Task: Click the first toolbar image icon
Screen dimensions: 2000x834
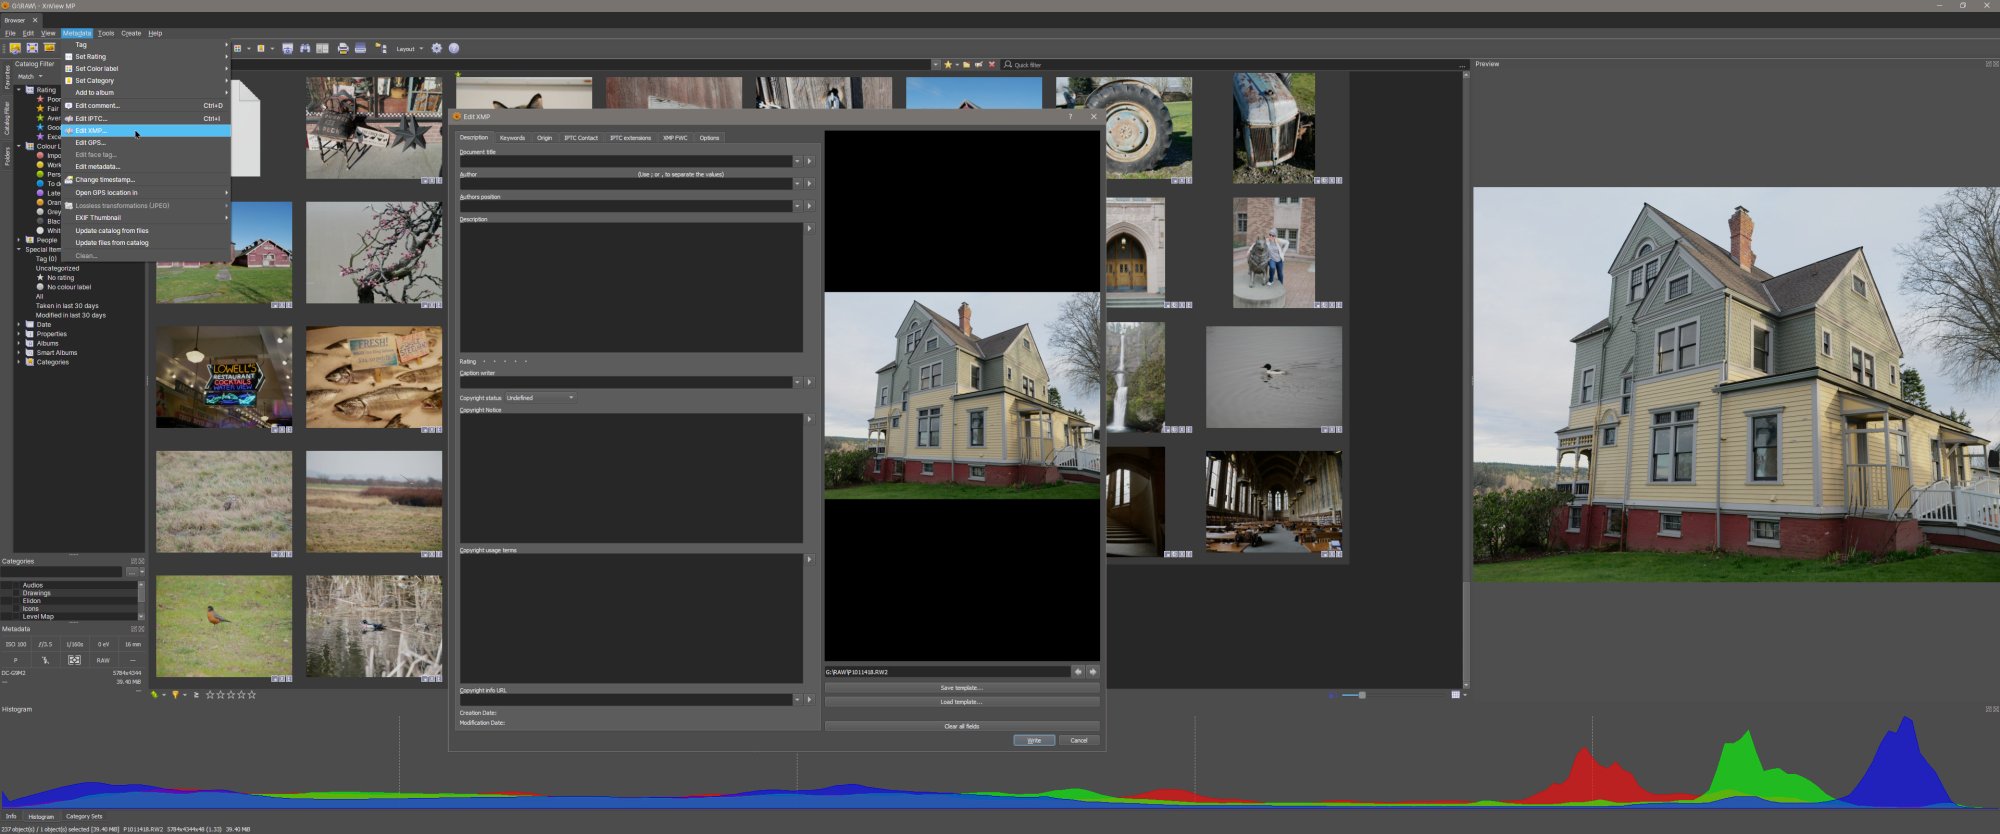Action: tap(15, 48)
